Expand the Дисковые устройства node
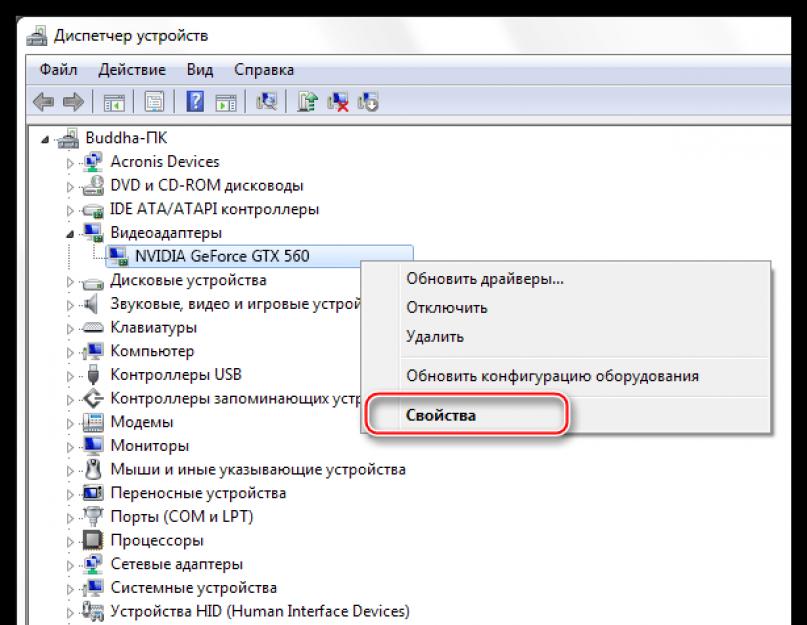Image resolution: width=807 pixels, height=625 pixels. click(70, 281)
